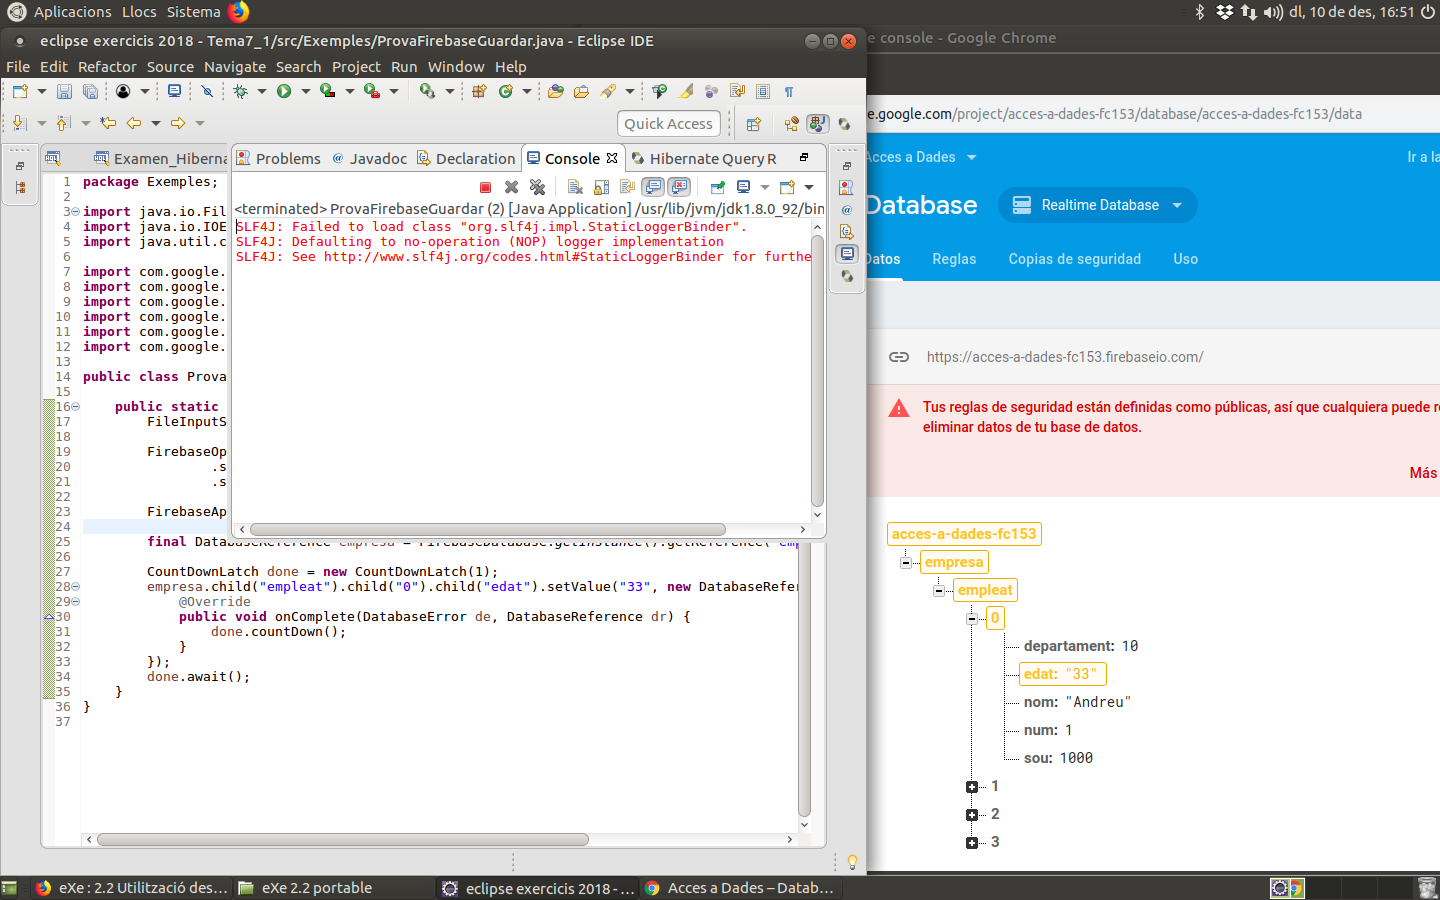Click the console horizontal scrollbar

point(488,529)
